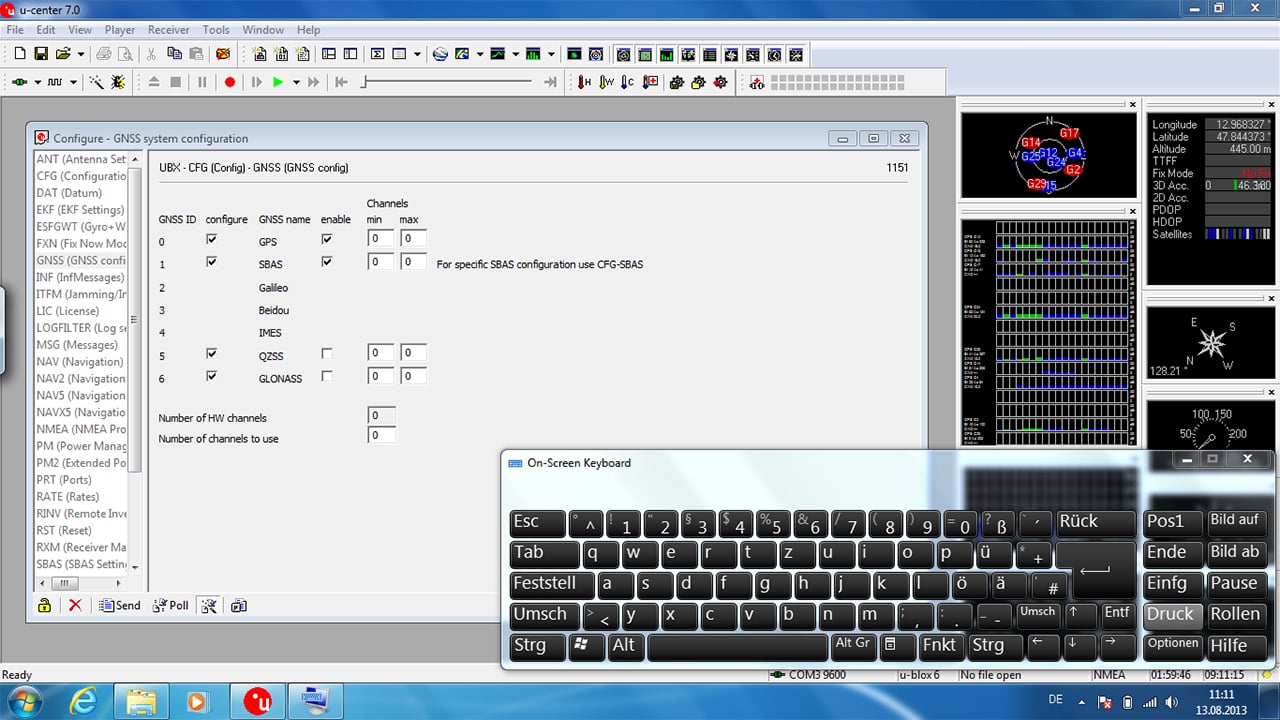Click Esc key on On-Screen Keyboard
Image resolution: width=1280 pixels, height=720 pixels.
(x=536, y=524)
